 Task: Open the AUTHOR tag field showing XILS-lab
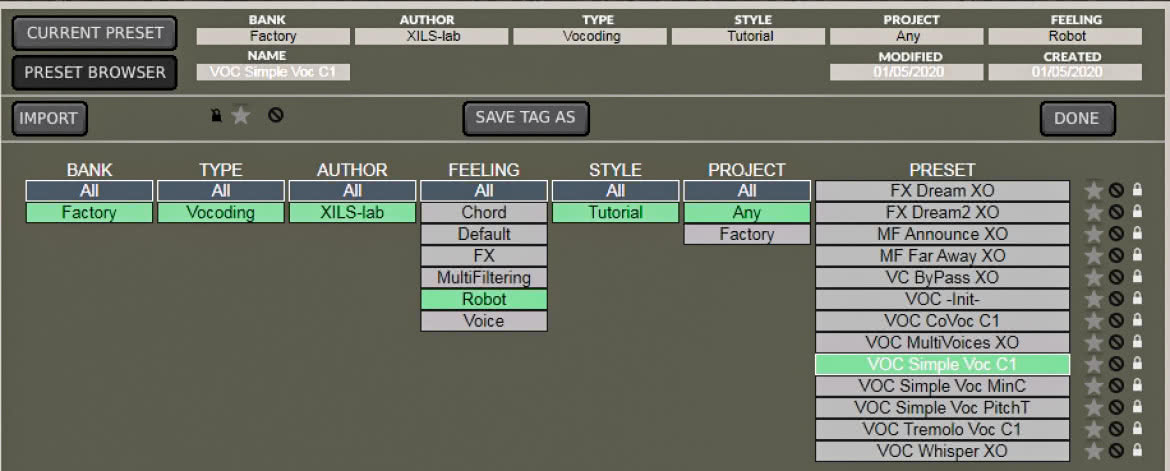click(x=431, y=36)
